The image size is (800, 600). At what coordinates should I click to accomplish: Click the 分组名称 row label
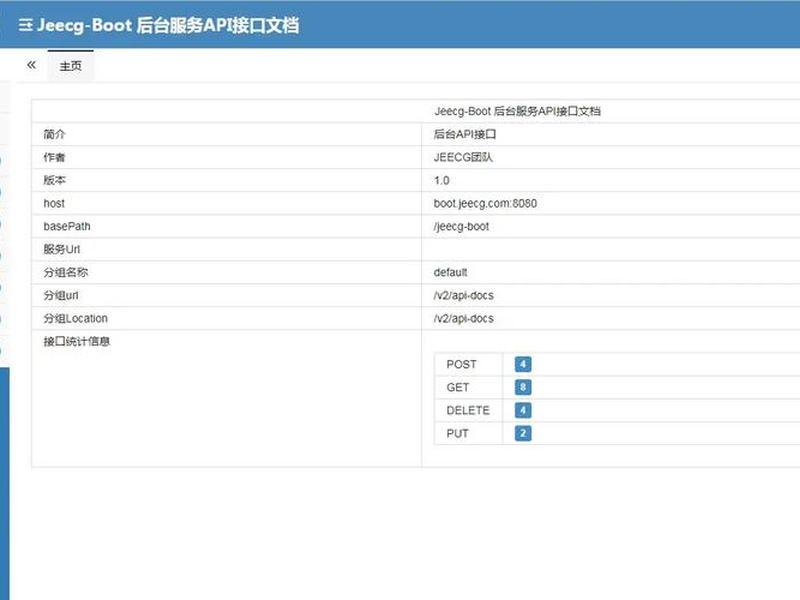click(66, 272)
